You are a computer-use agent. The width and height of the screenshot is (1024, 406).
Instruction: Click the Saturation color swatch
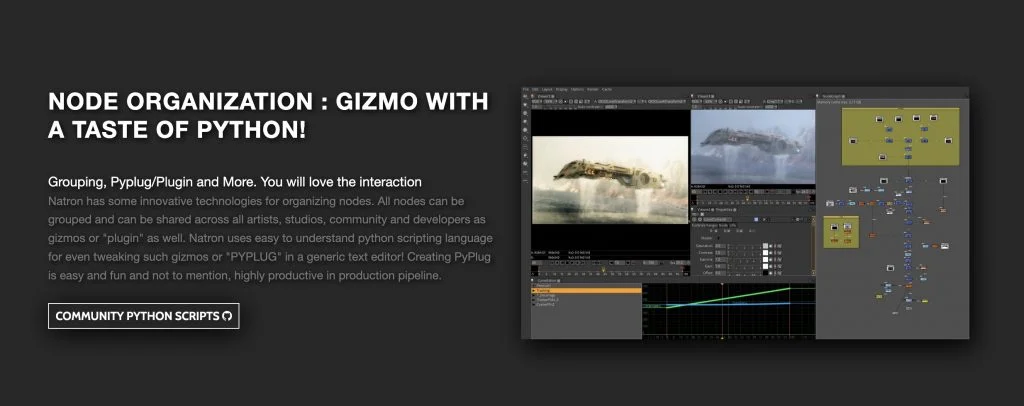click(x=765, y=246)
